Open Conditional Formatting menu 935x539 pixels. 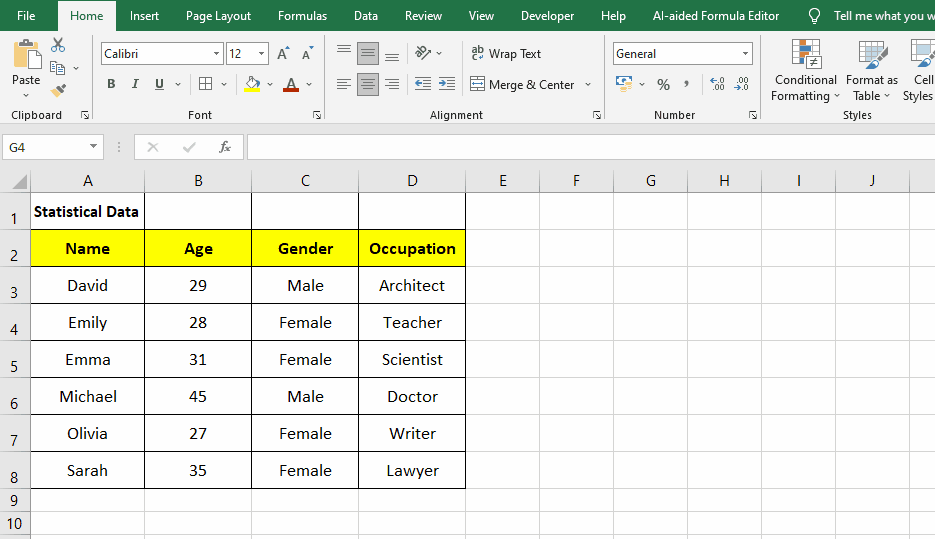[x=805, y=70]
